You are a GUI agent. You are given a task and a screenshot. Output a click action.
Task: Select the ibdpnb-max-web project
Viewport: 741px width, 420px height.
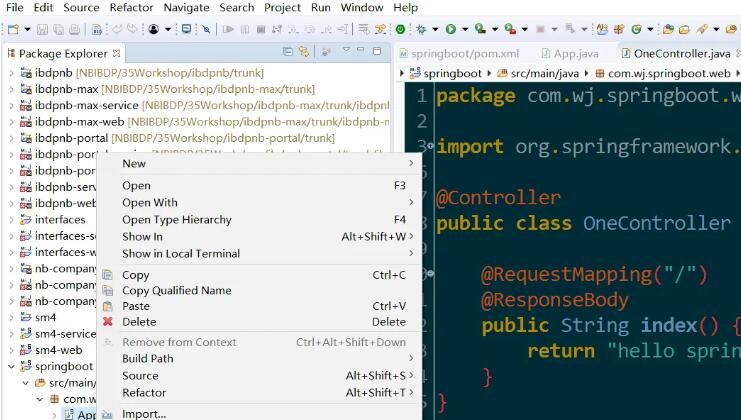(x=79, y=122)
